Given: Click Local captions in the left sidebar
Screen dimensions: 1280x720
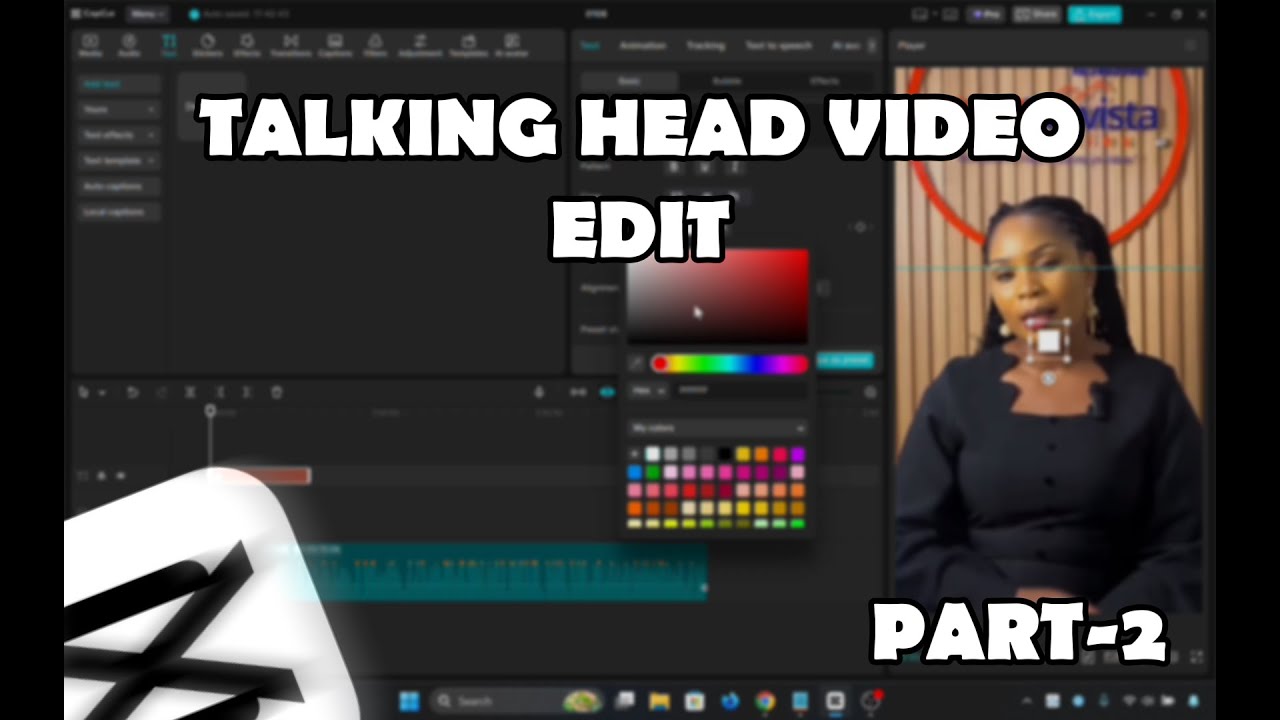Looking at the screenshot, I should [x=119, y=212].
